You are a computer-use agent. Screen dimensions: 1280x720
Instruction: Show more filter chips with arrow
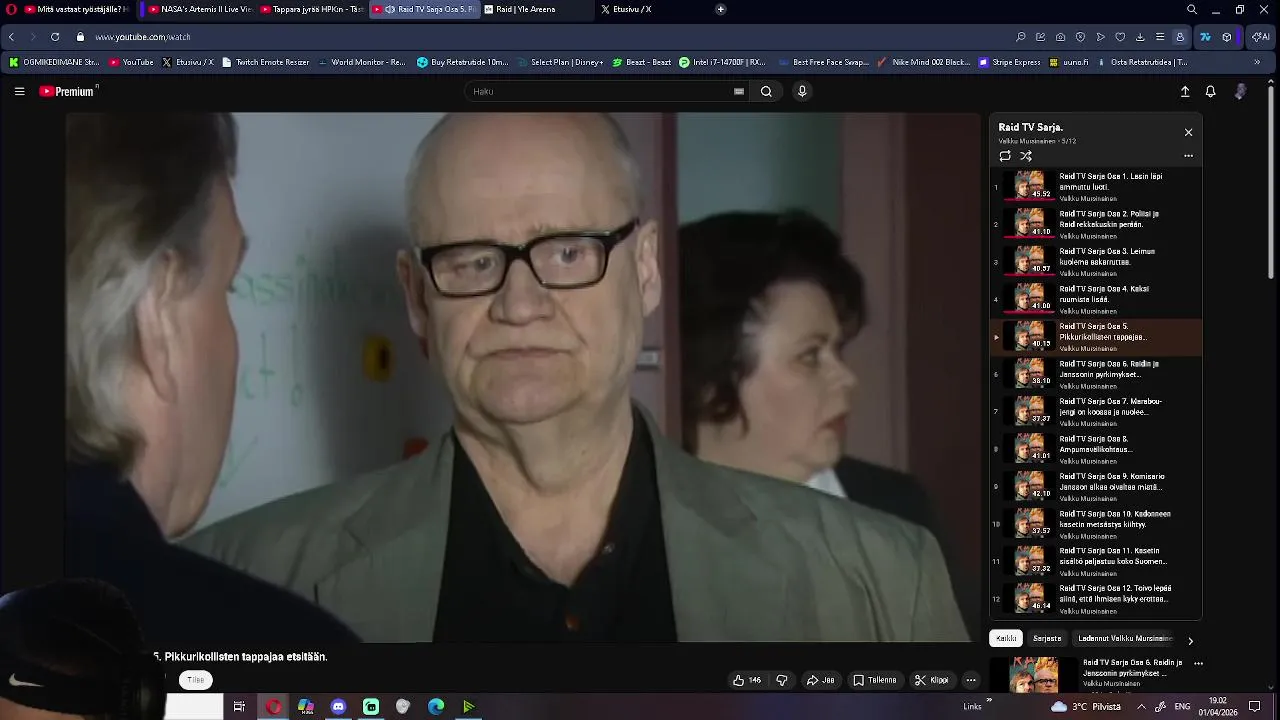click(x=1190, y=641)
